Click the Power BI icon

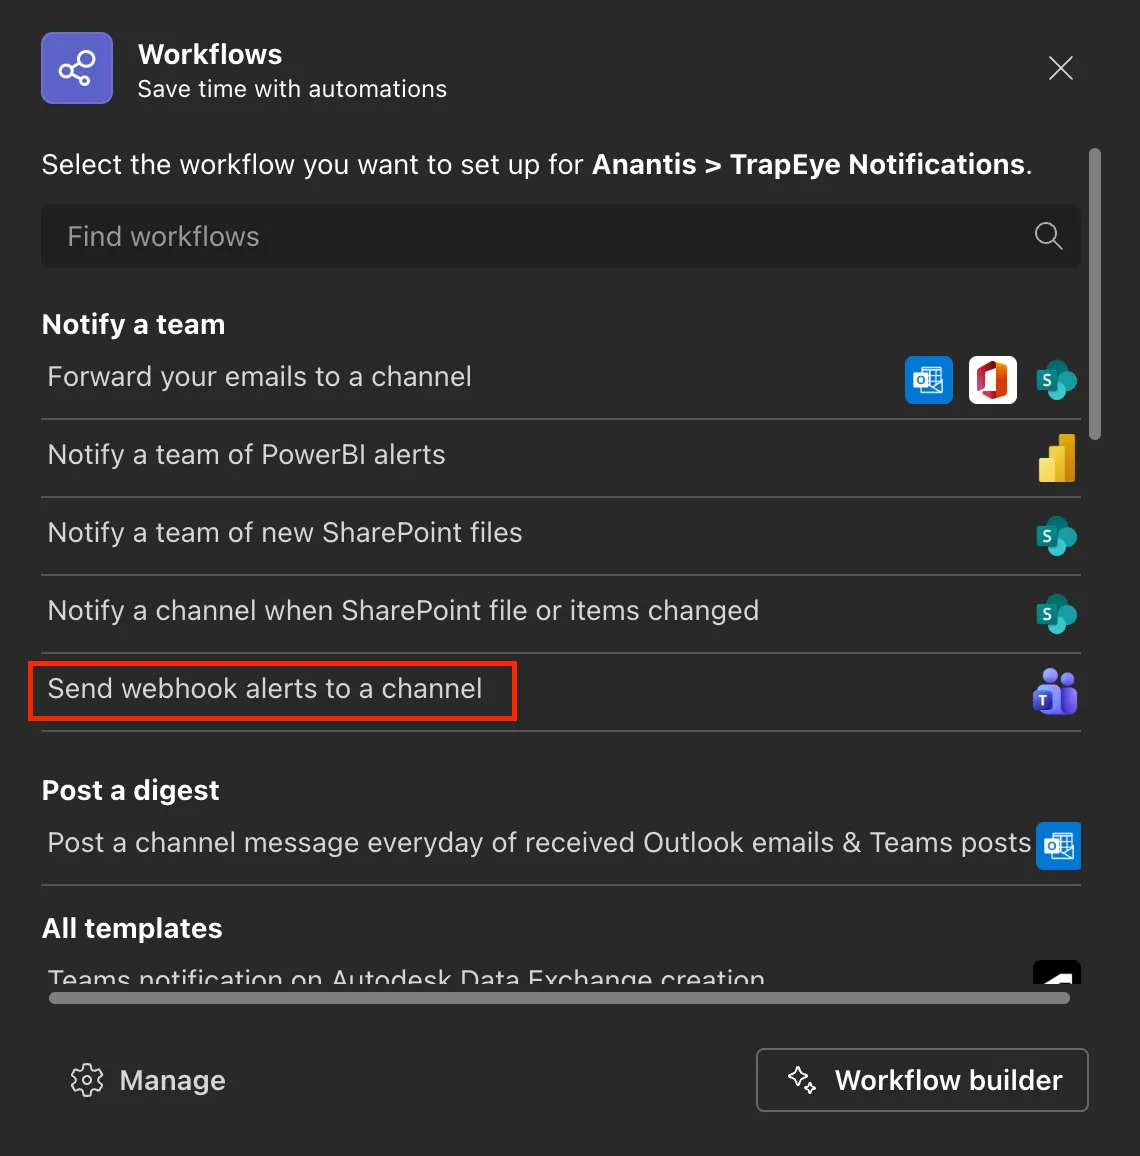coord(1056,458)
